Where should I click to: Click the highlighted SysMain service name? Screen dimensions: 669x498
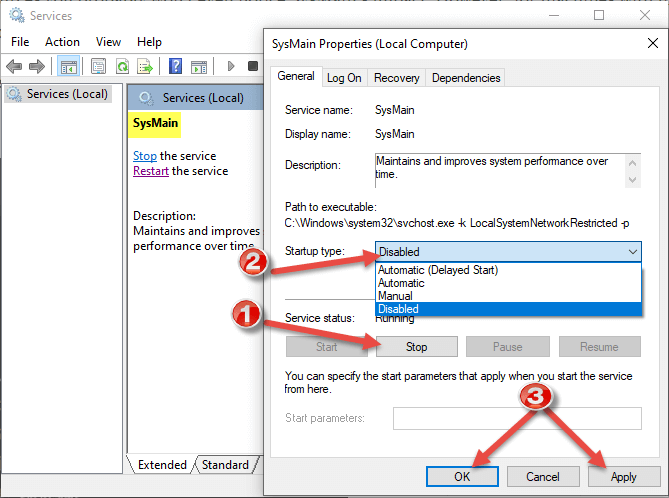tap(155, 123)
